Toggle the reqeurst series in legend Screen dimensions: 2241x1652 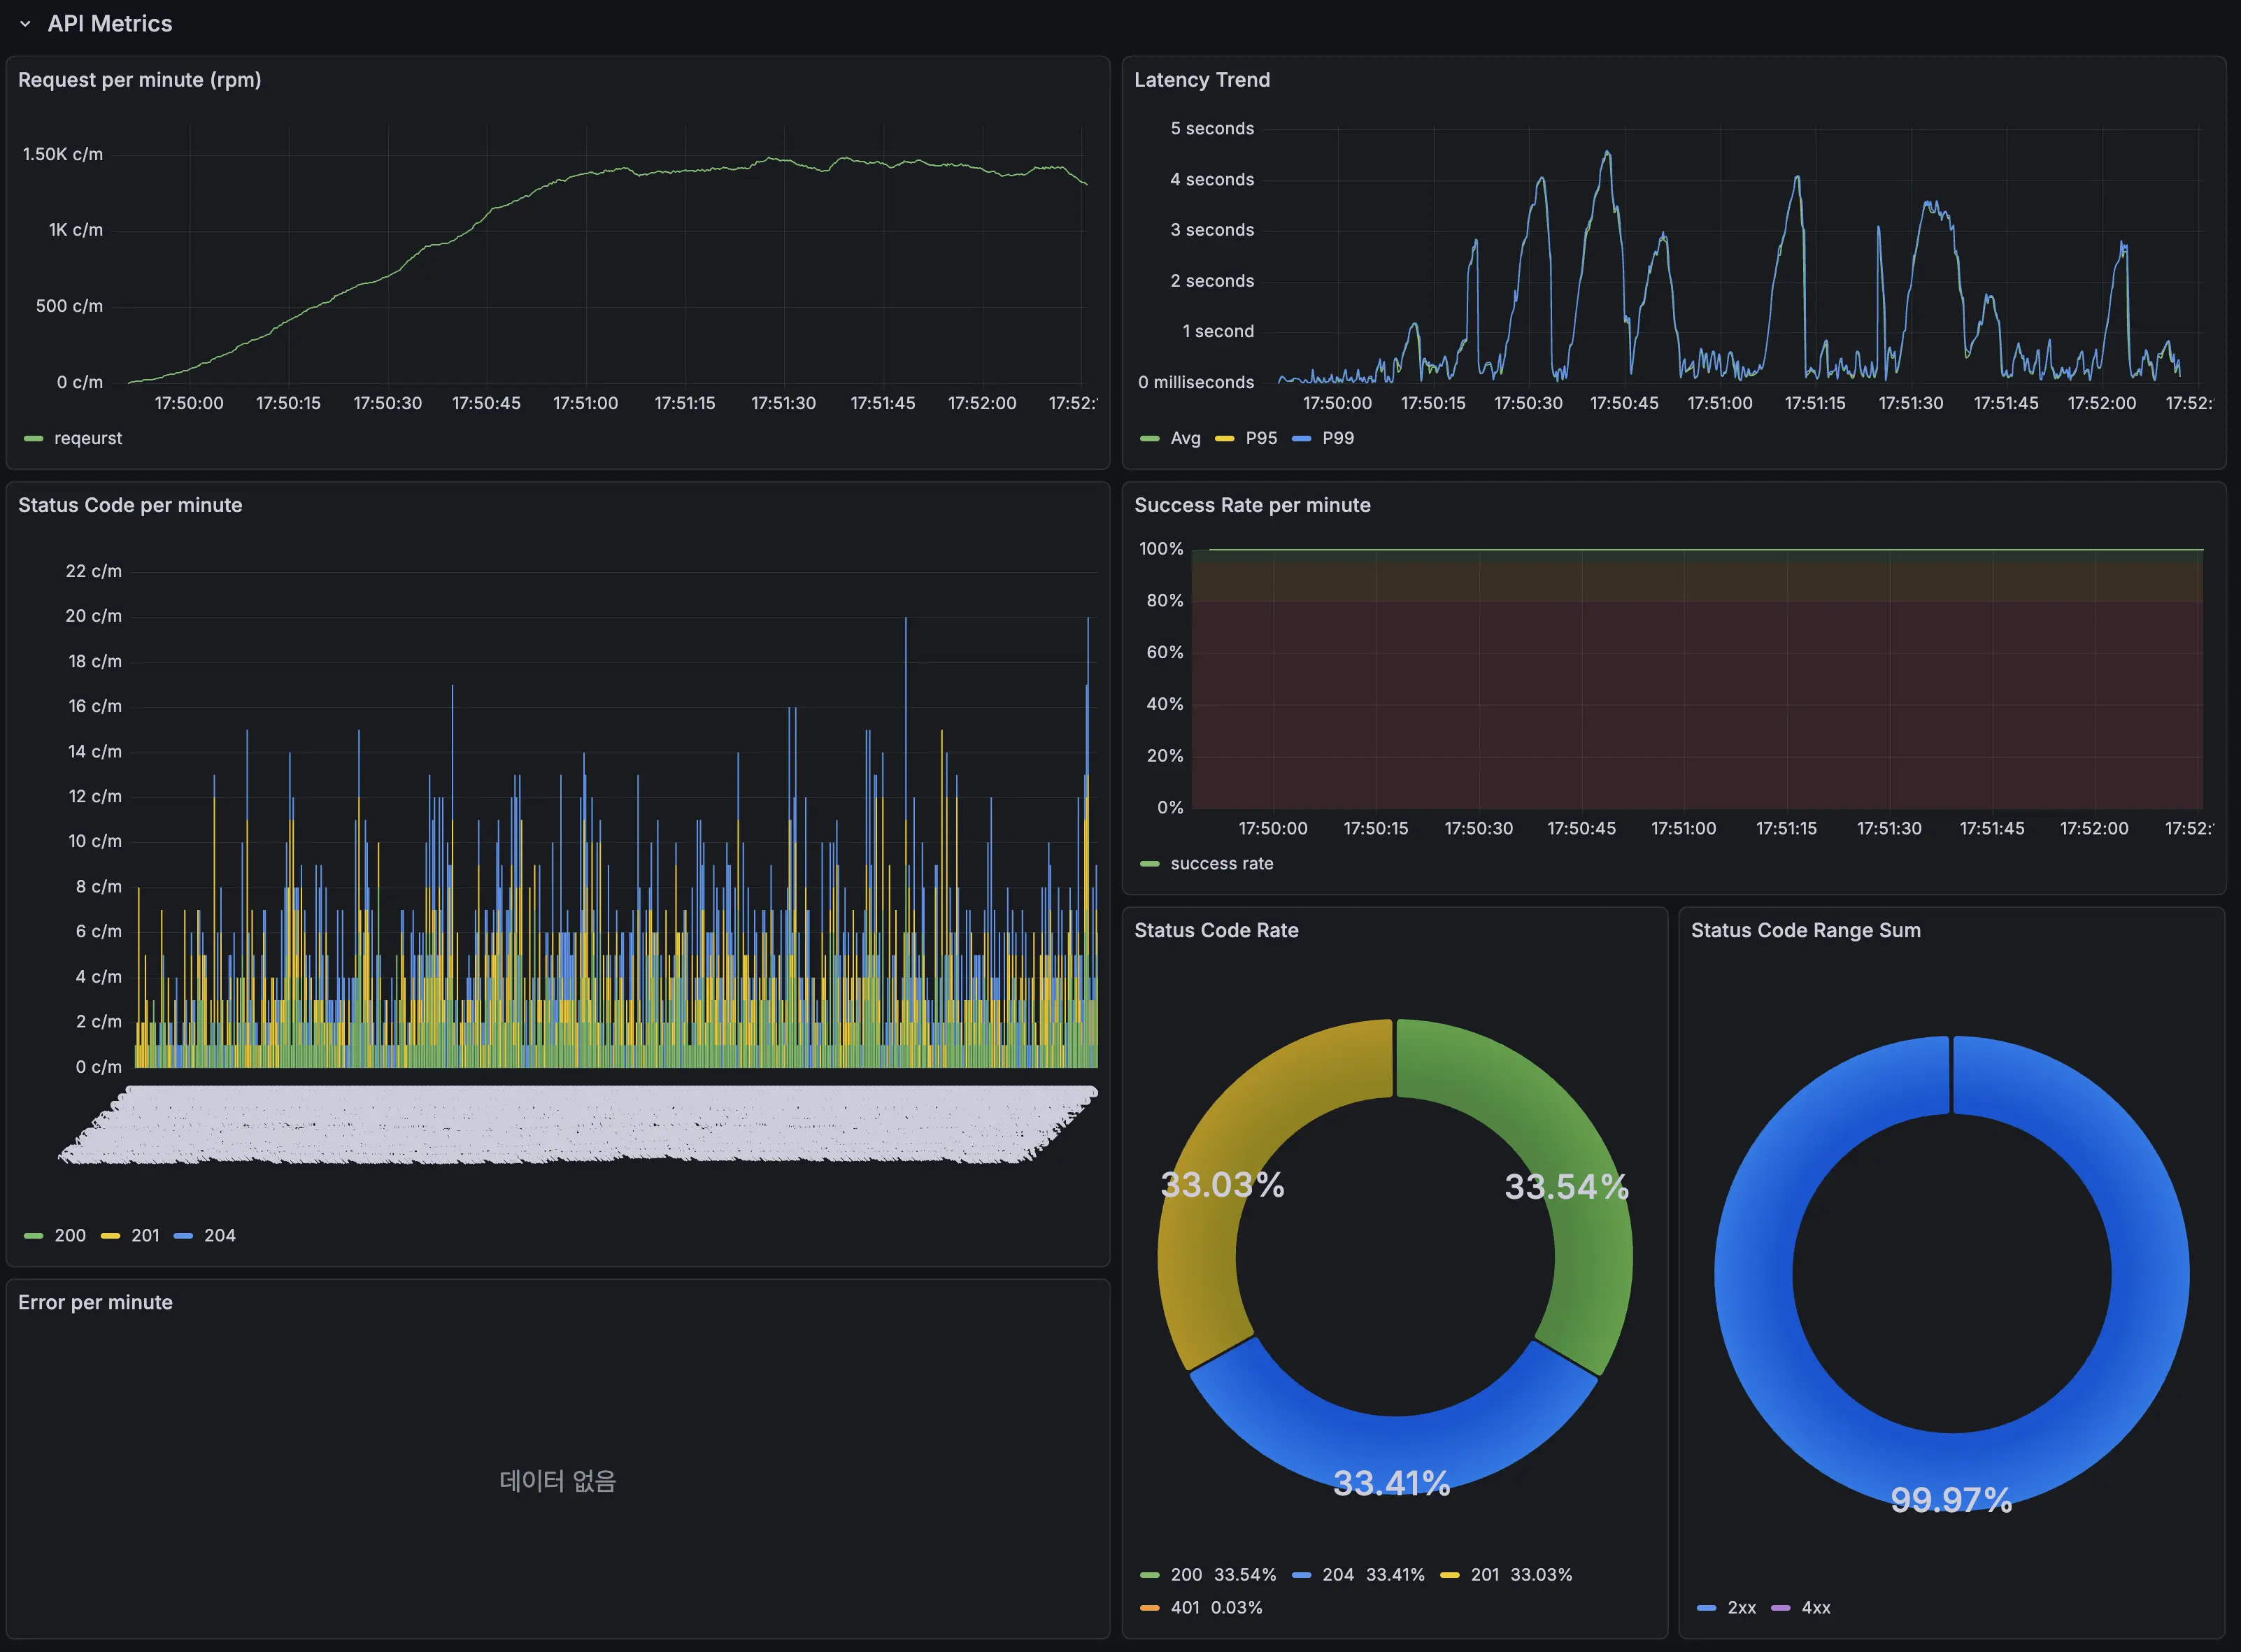click(x=87, y=438)
